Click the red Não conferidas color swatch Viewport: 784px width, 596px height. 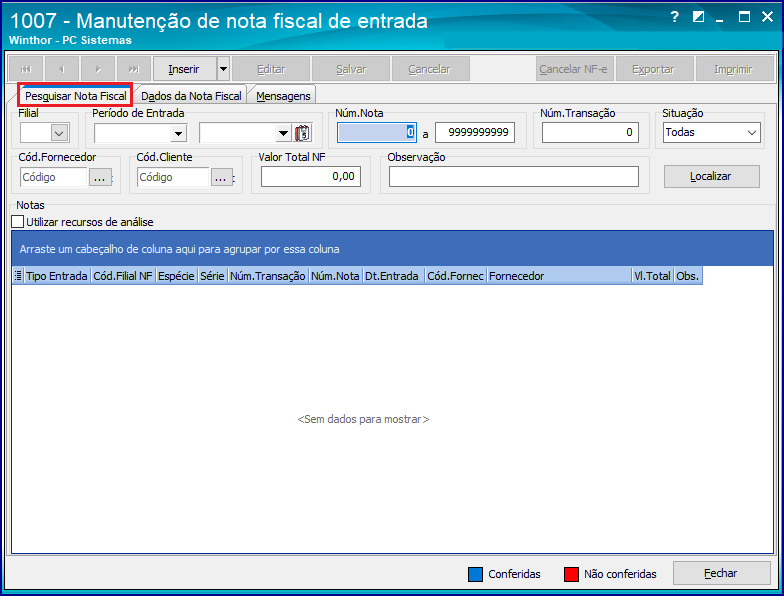(x=571, y=574)
